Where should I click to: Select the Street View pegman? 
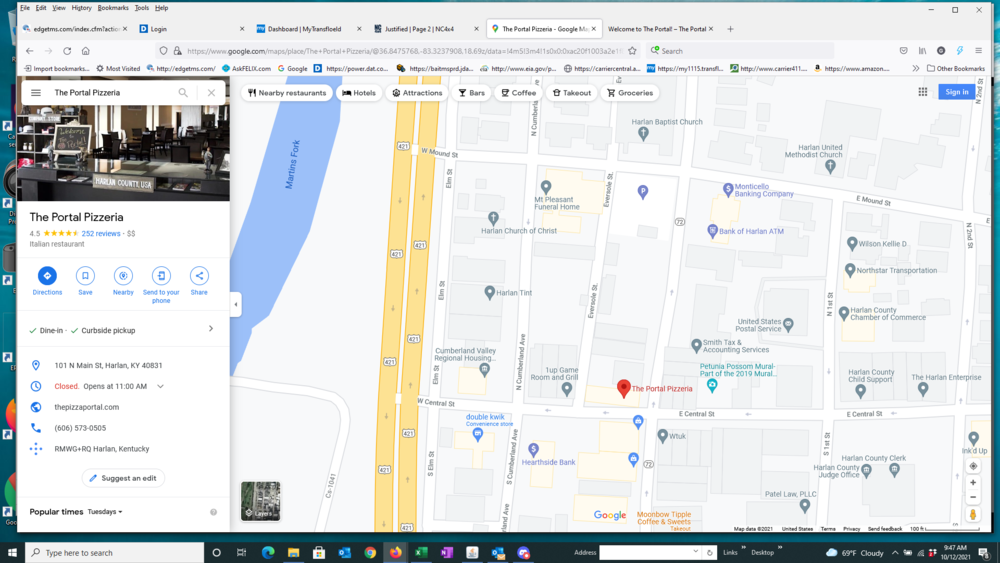tap(973, 514)
